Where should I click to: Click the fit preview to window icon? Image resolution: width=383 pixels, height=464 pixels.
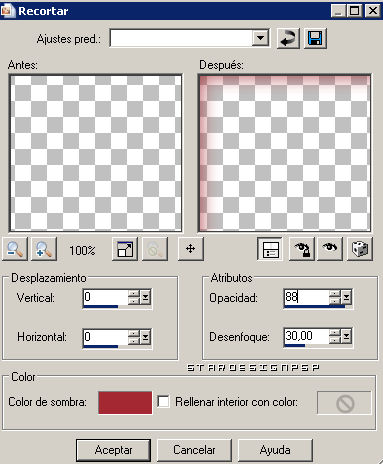point(125,249)
